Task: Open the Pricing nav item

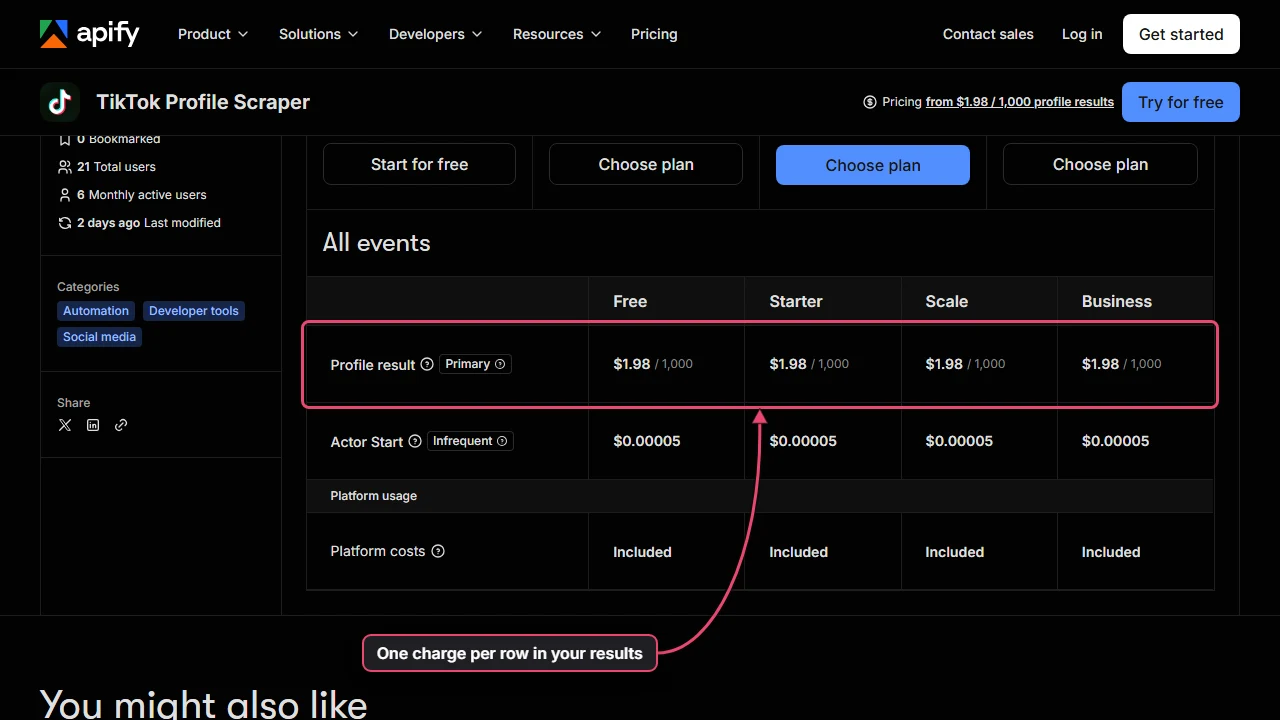Action: pyautogui.click(x=654, y=34)
